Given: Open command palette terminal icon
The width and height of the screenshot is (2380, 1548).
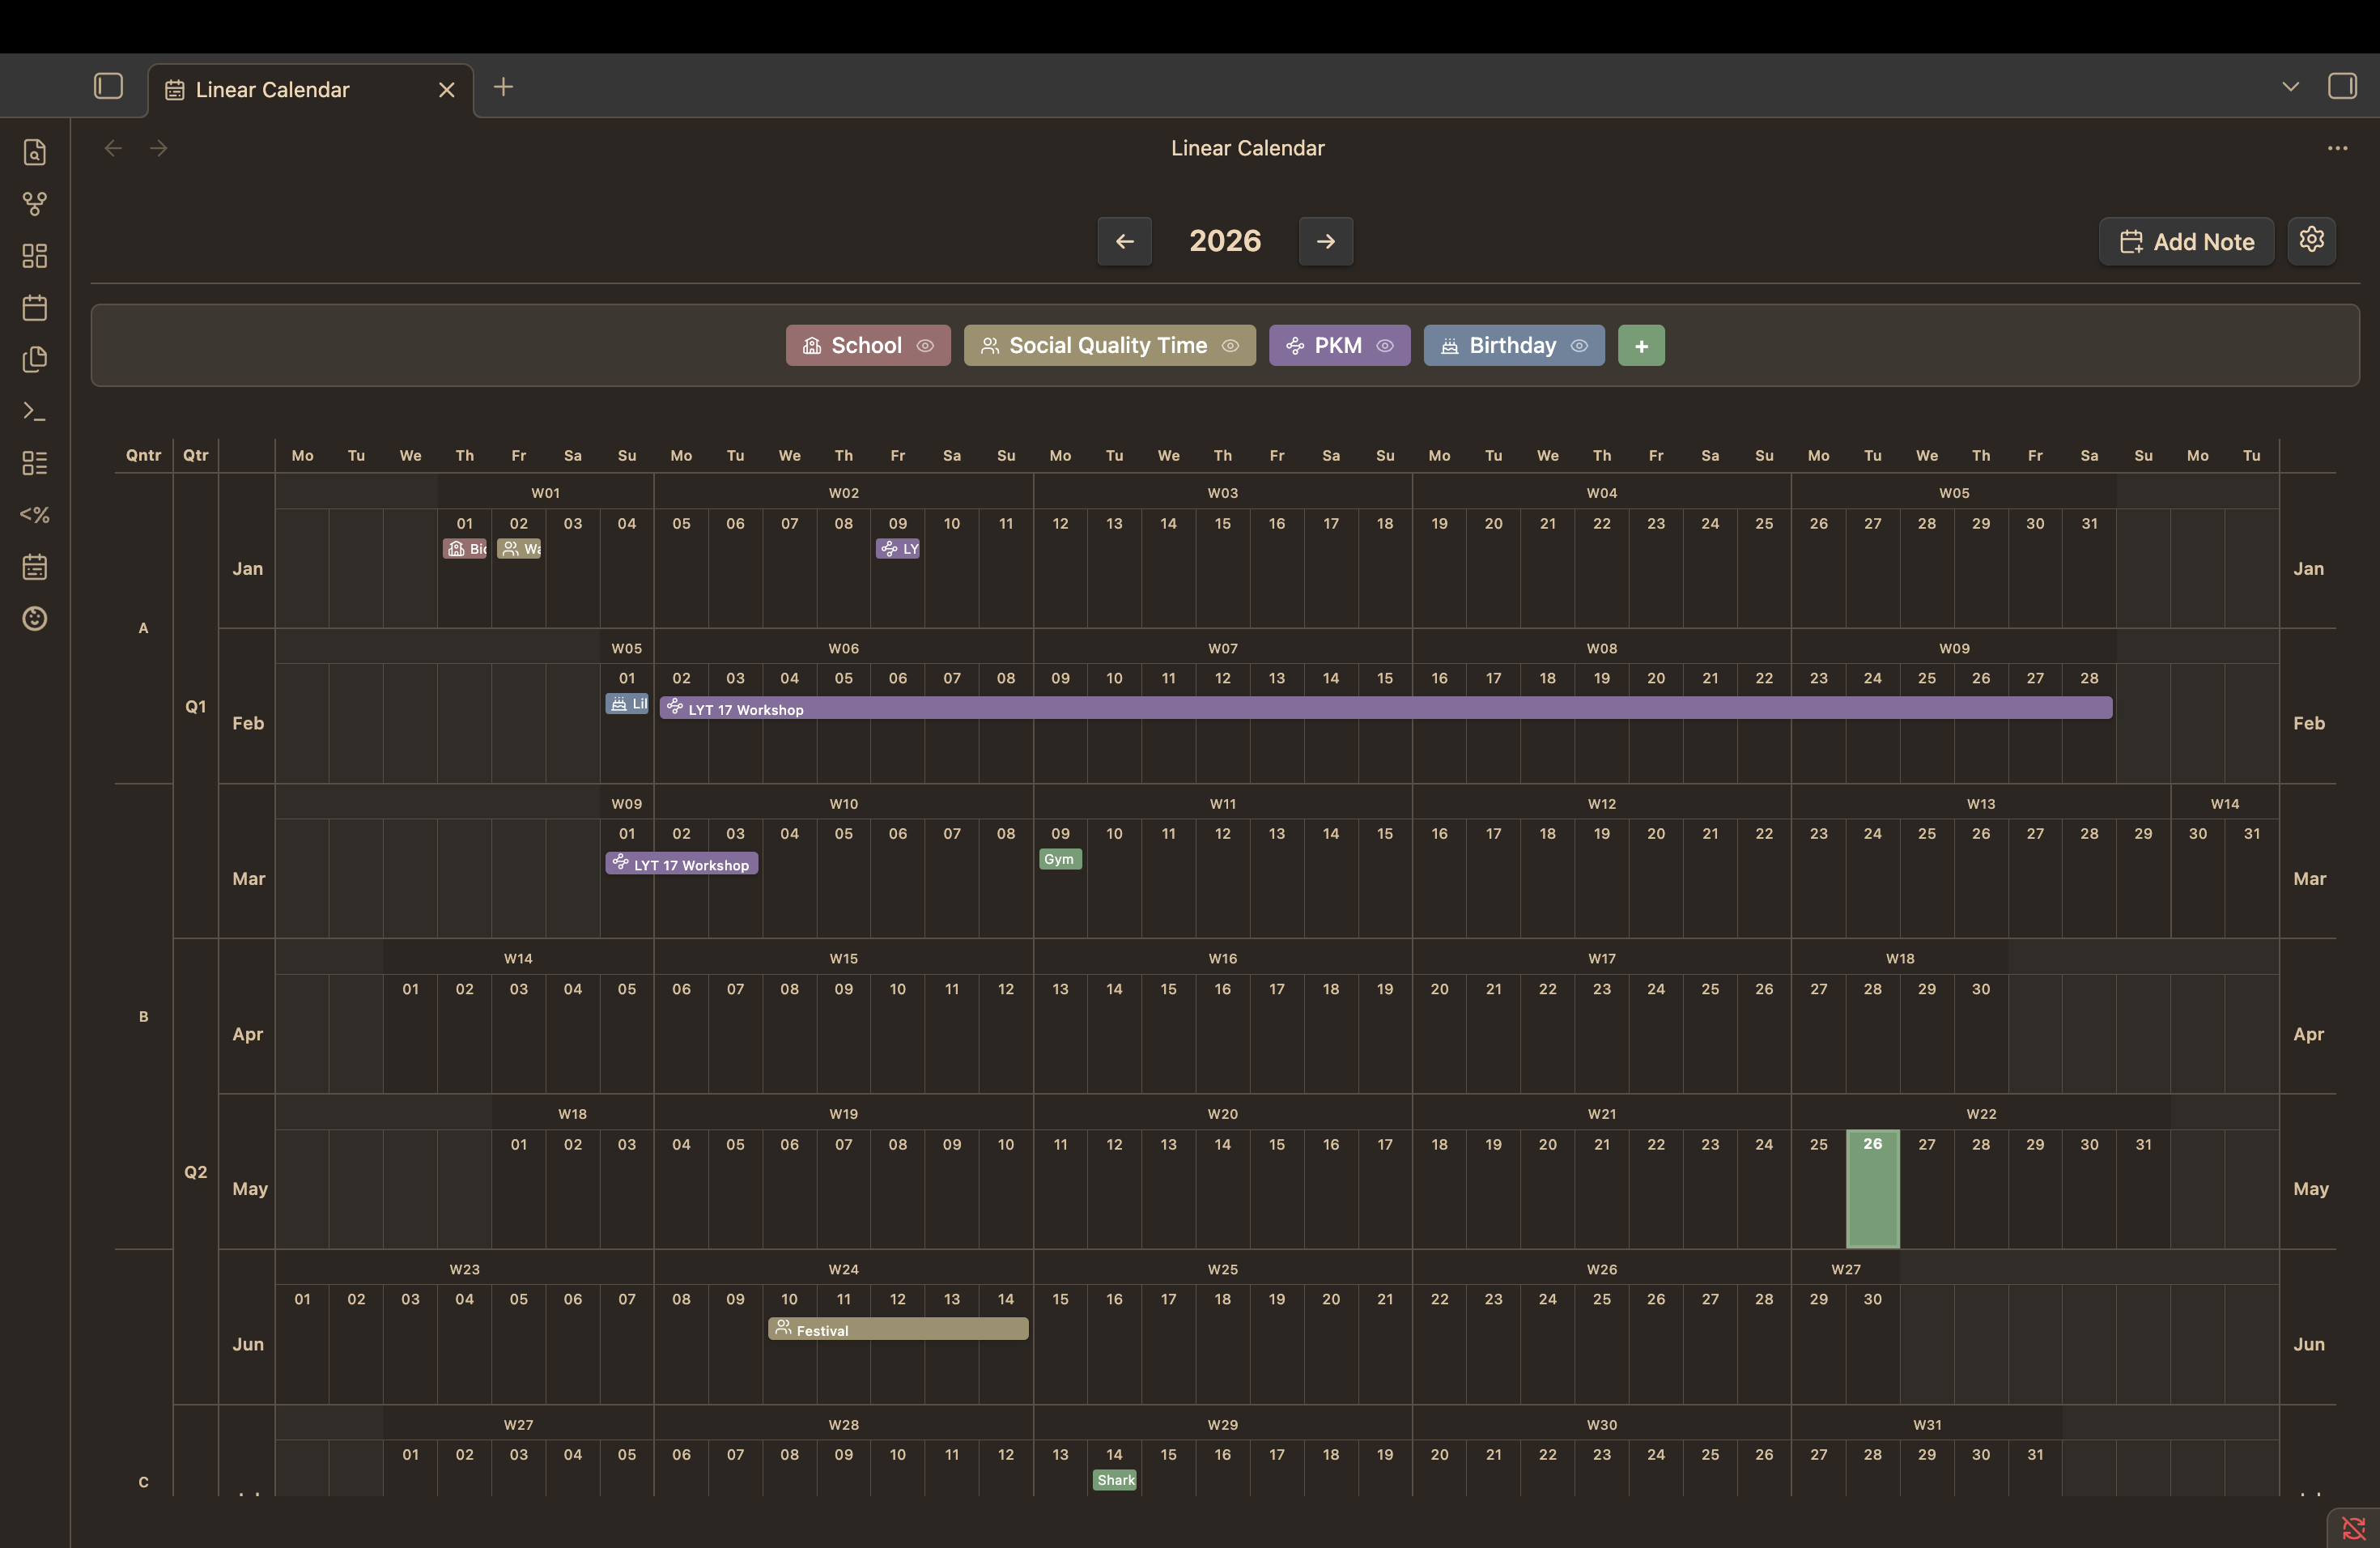Looking at the screenshot, I should point(35,411).
